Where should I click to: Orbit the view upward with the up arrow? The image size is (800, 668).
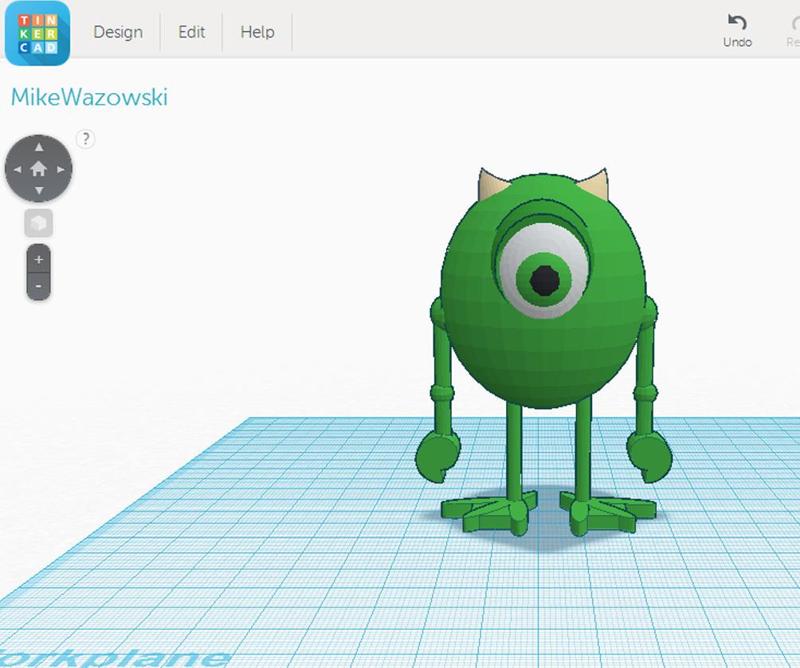coord(39,148)
